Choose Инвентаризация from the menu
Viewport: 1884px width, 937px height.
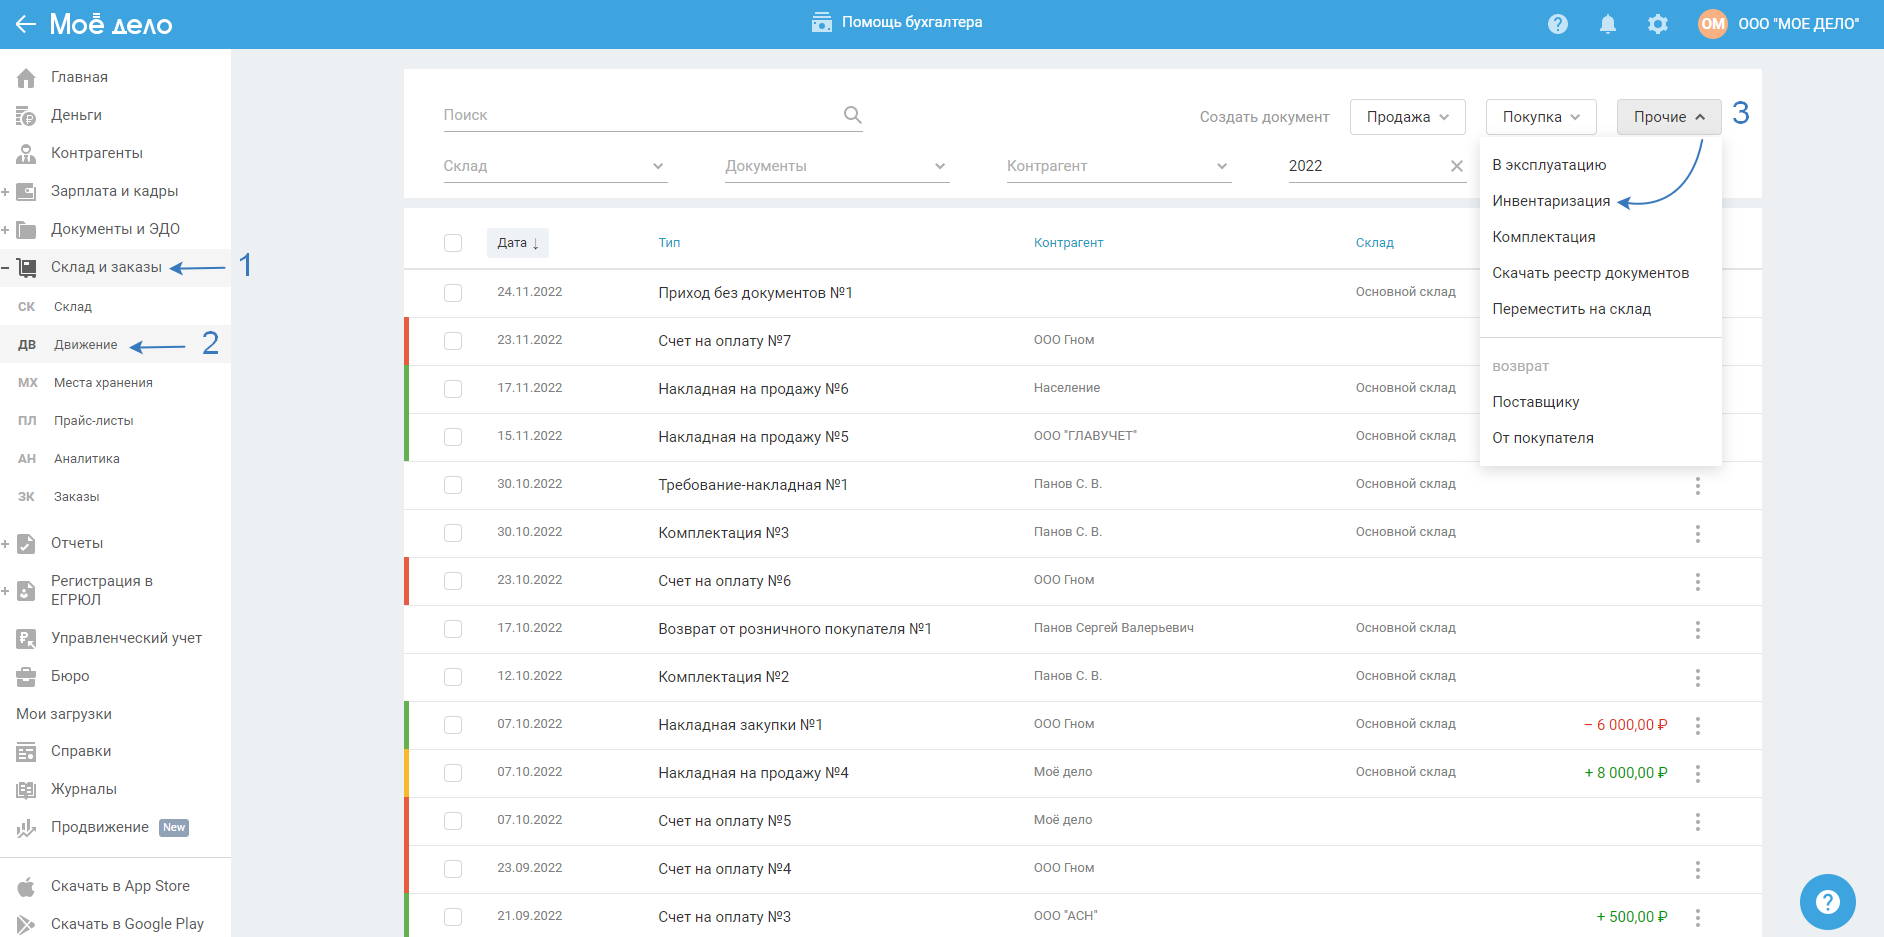point(1550,201)
